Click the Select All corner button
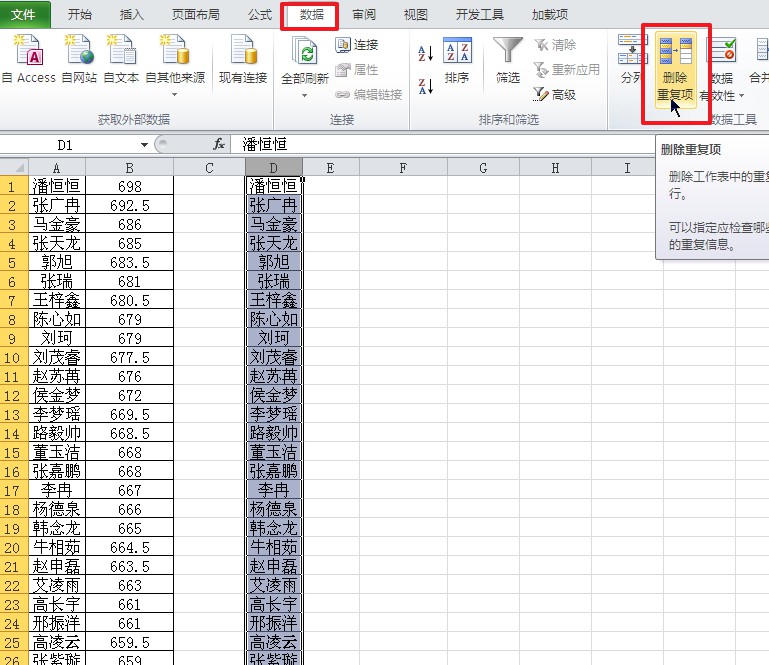This screenshot has height=665, width=769. pyautogui.click(x=14, y=168)
